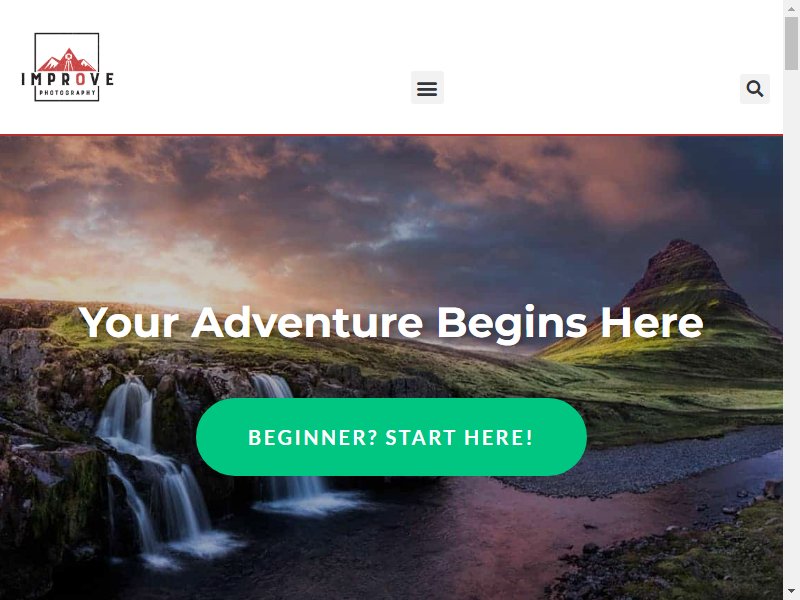Open the hamburger navigation menu
The width and height of the screenshot is (800, 600).
coord(427,88)
